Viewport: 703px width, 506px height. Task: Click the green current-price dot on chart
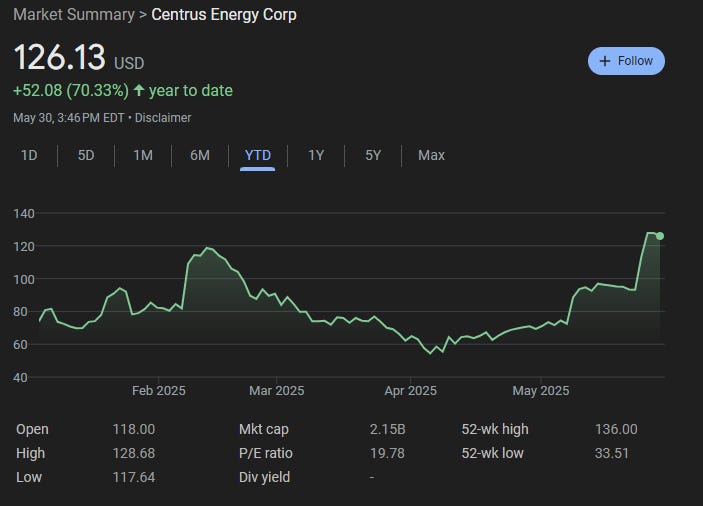coord(660,236)
